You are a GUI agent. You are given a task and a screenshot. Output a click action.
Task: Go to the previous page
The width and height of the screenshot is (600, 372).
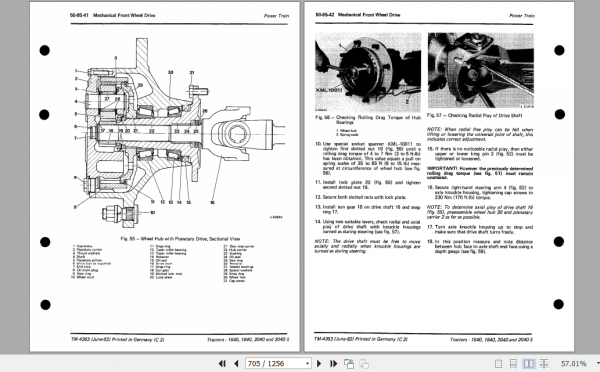pos(236,364)
